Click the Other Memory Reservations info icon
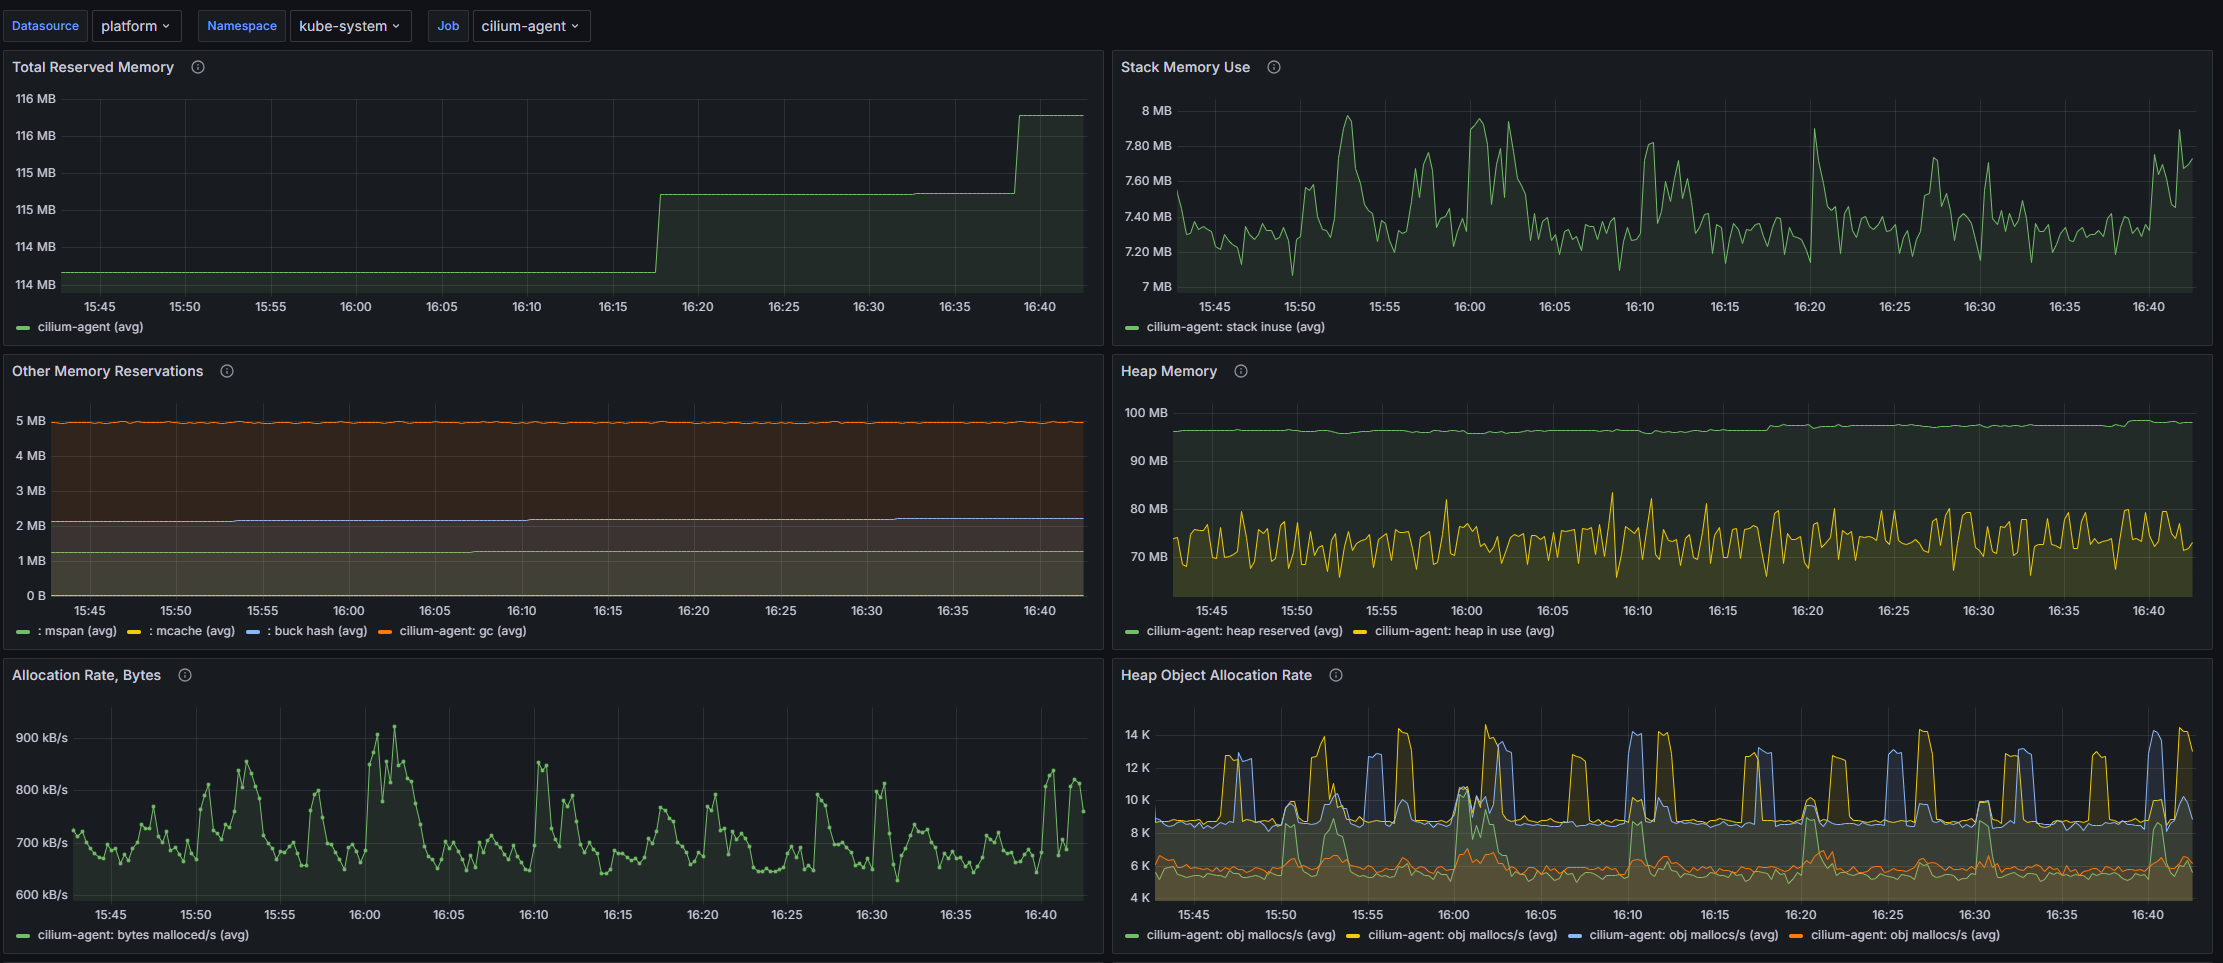This screenshot has height=963, width=2223. [227, 371]
